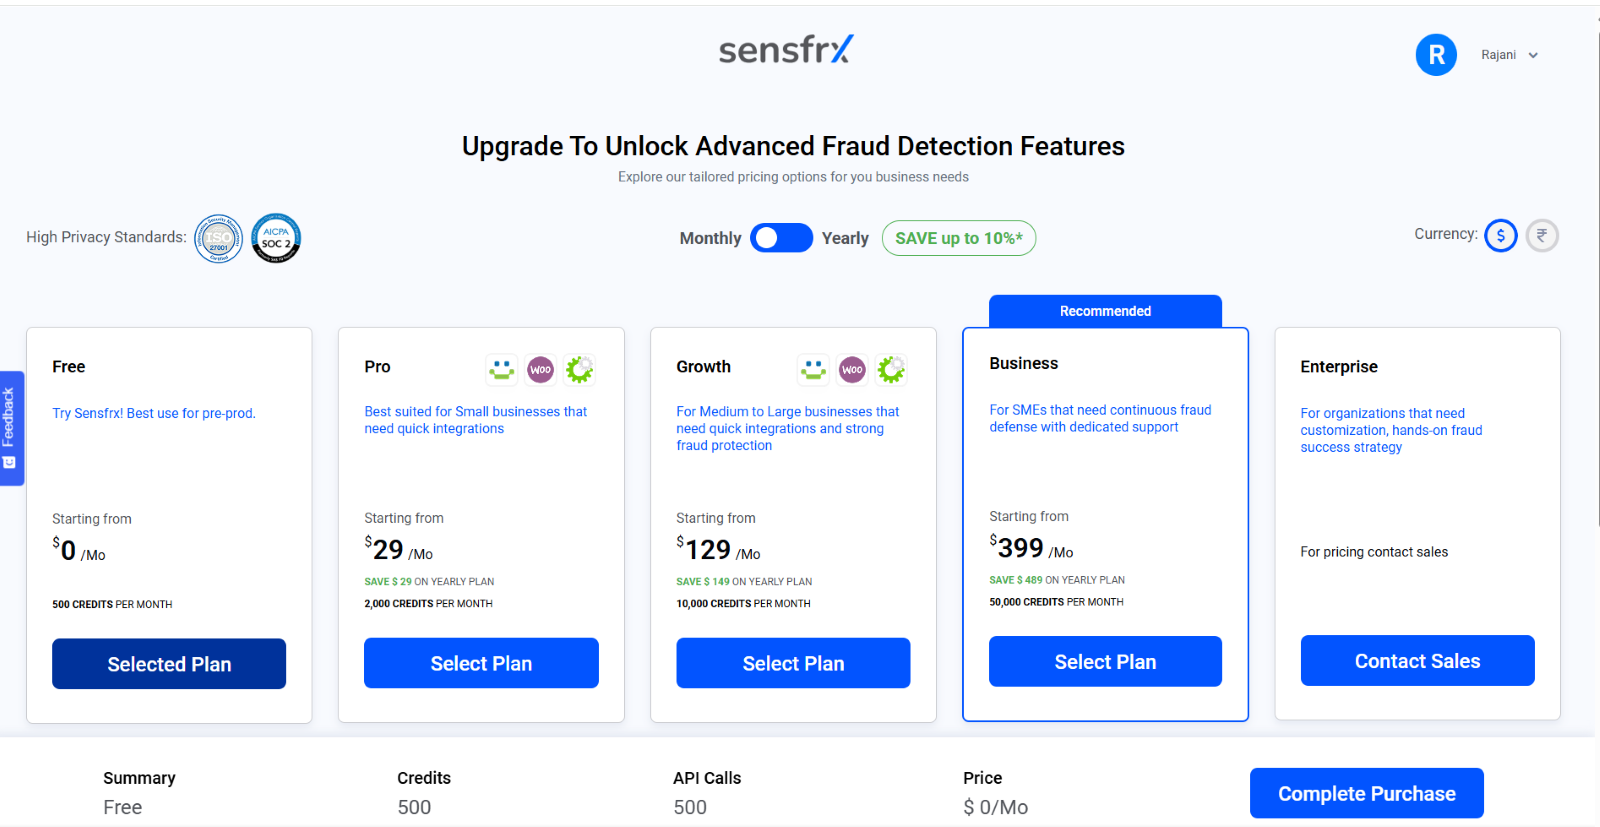Open the Feedback side tab
This screenshot has height=827, width=1600.
[10, 429]
